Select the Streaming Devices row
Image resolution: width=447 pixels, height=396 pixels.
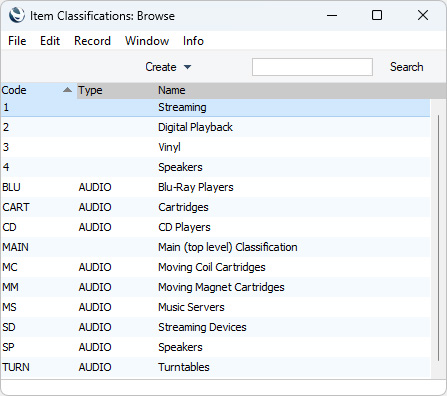pyautogui.click(x=215, y=327)
